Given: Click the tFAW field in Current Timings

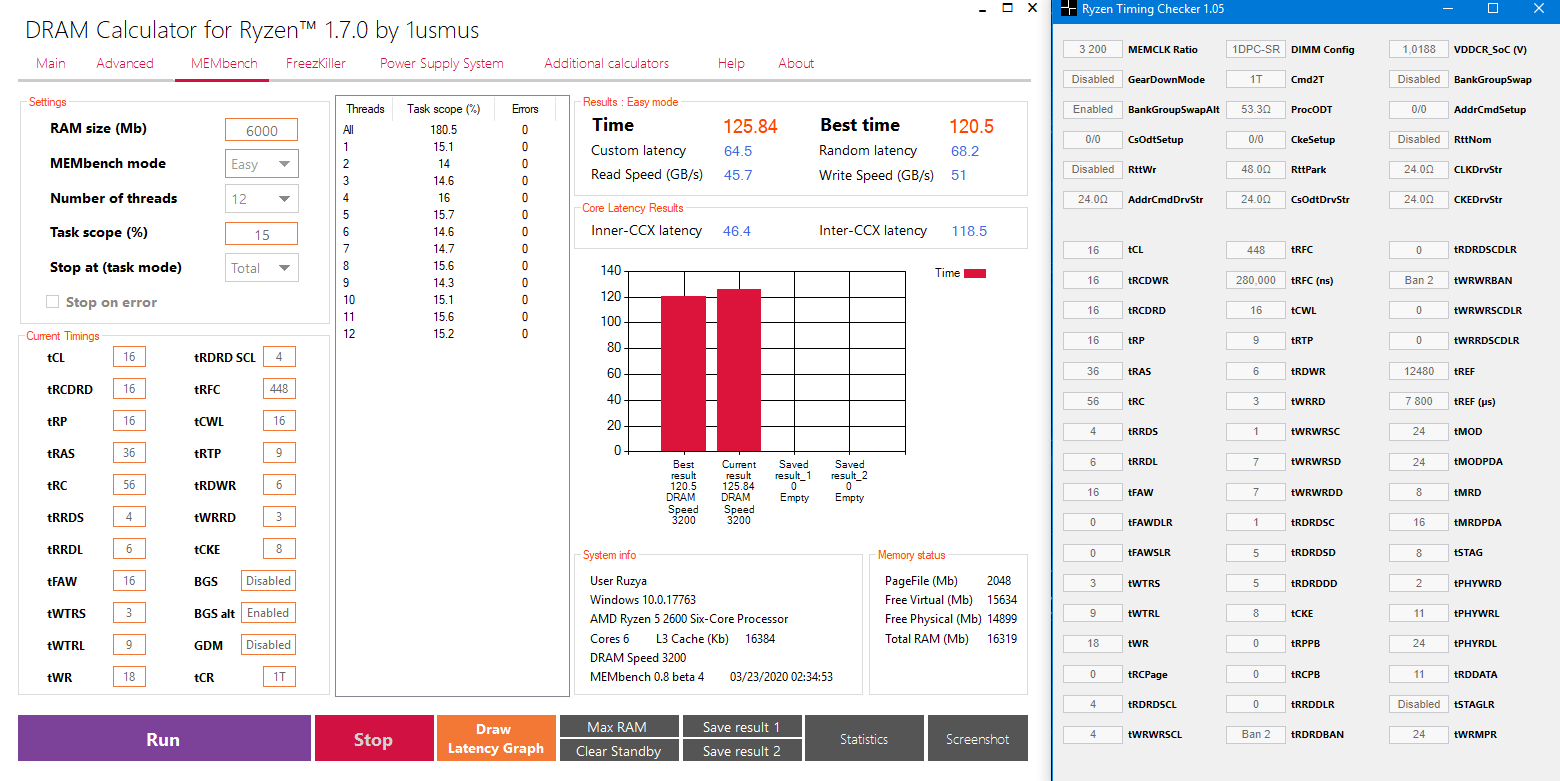Looking at the screenshot, I should [x=129, y=581].
